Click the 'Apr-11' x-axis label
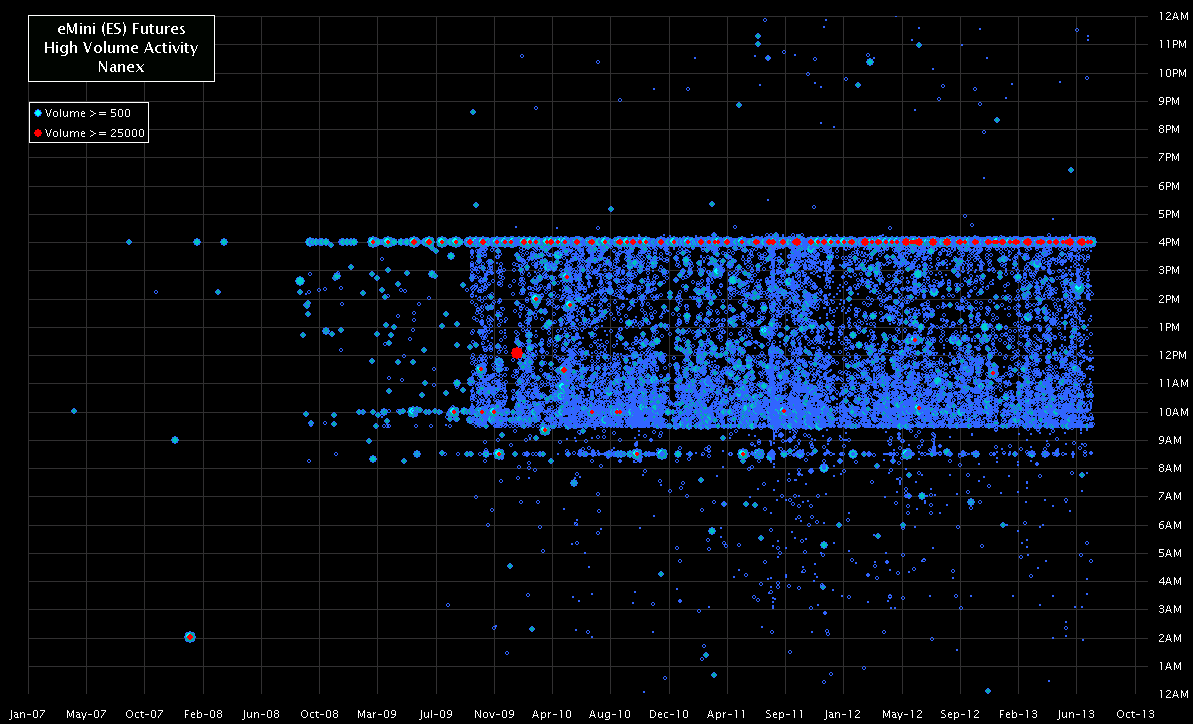This screenshot has width=1193, height=724. coord(727,715)
